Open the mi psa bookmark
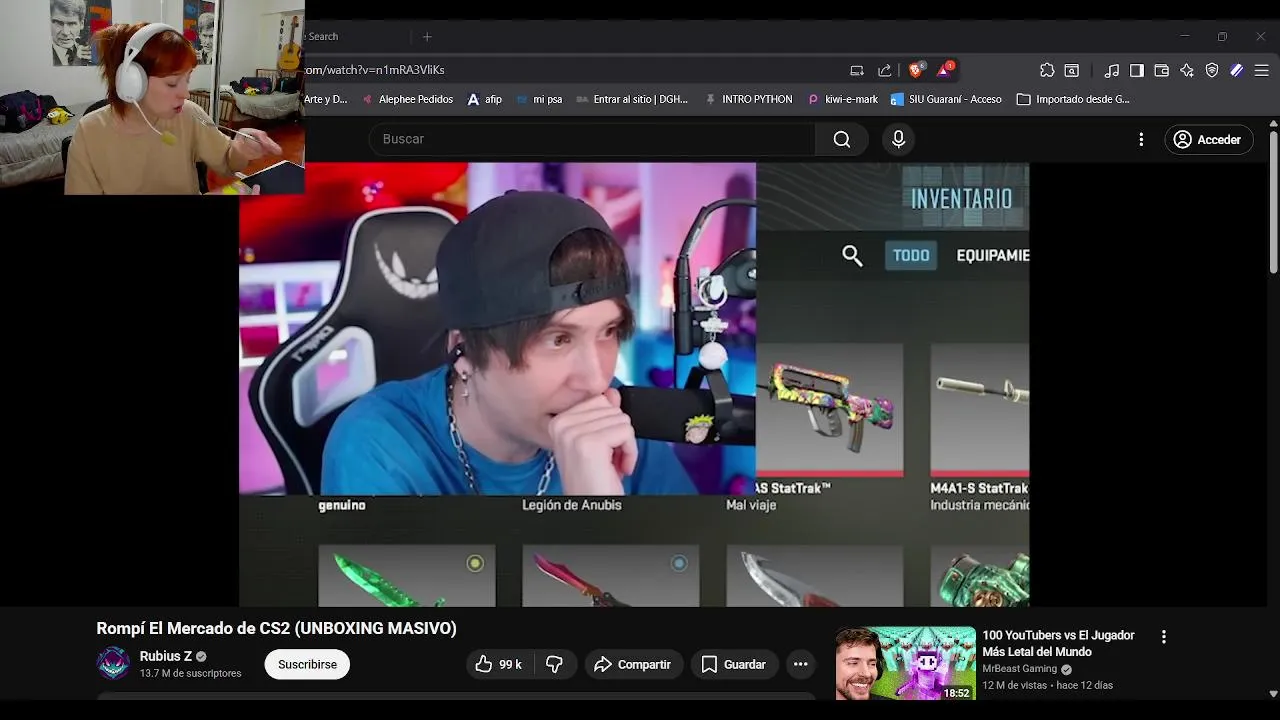 click(x=539, y=99)
